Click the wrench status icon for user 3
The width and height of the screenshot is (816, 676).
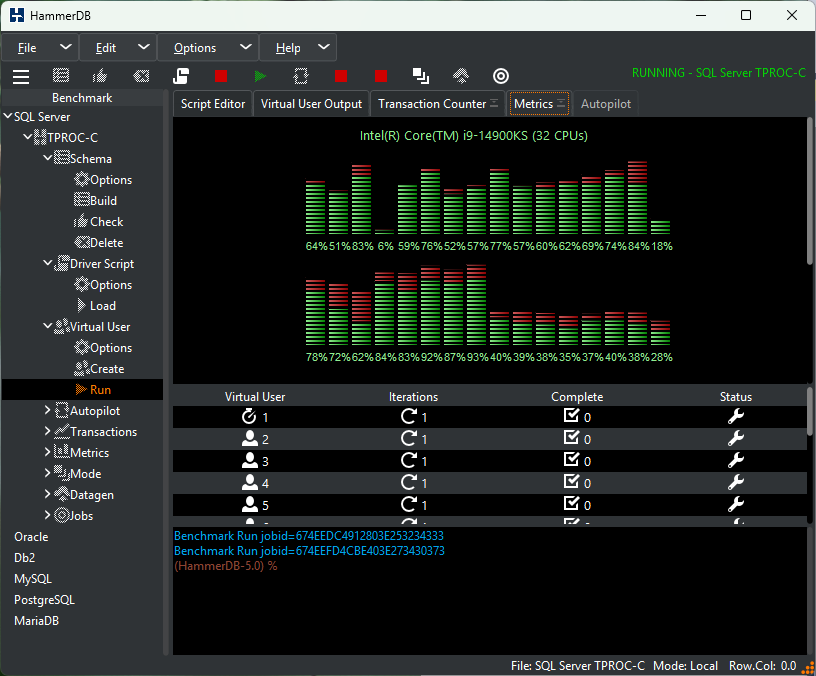click(x=735, y=461)
